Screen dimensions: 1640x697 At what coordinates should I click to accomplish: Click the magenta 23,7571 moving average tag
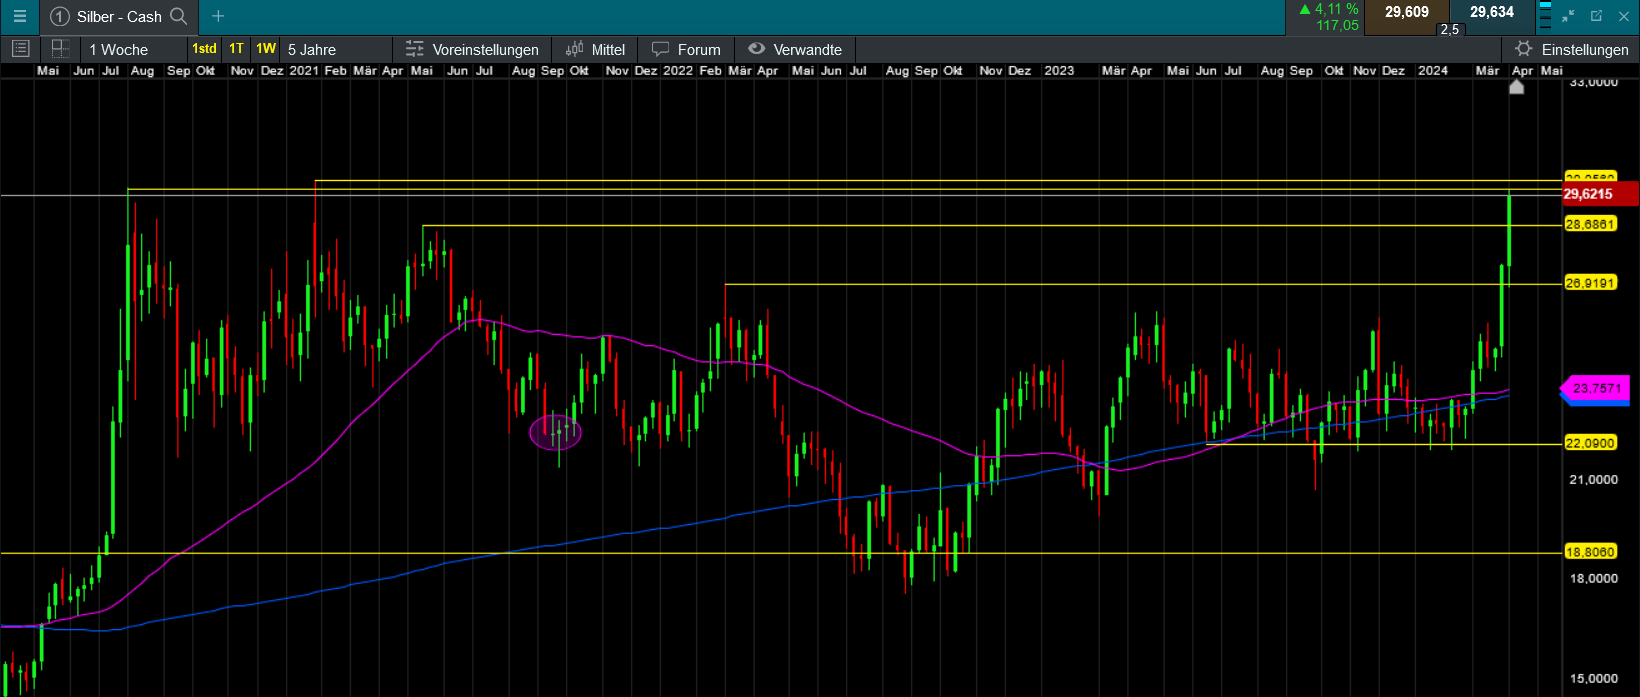[x=1597, y=388]
